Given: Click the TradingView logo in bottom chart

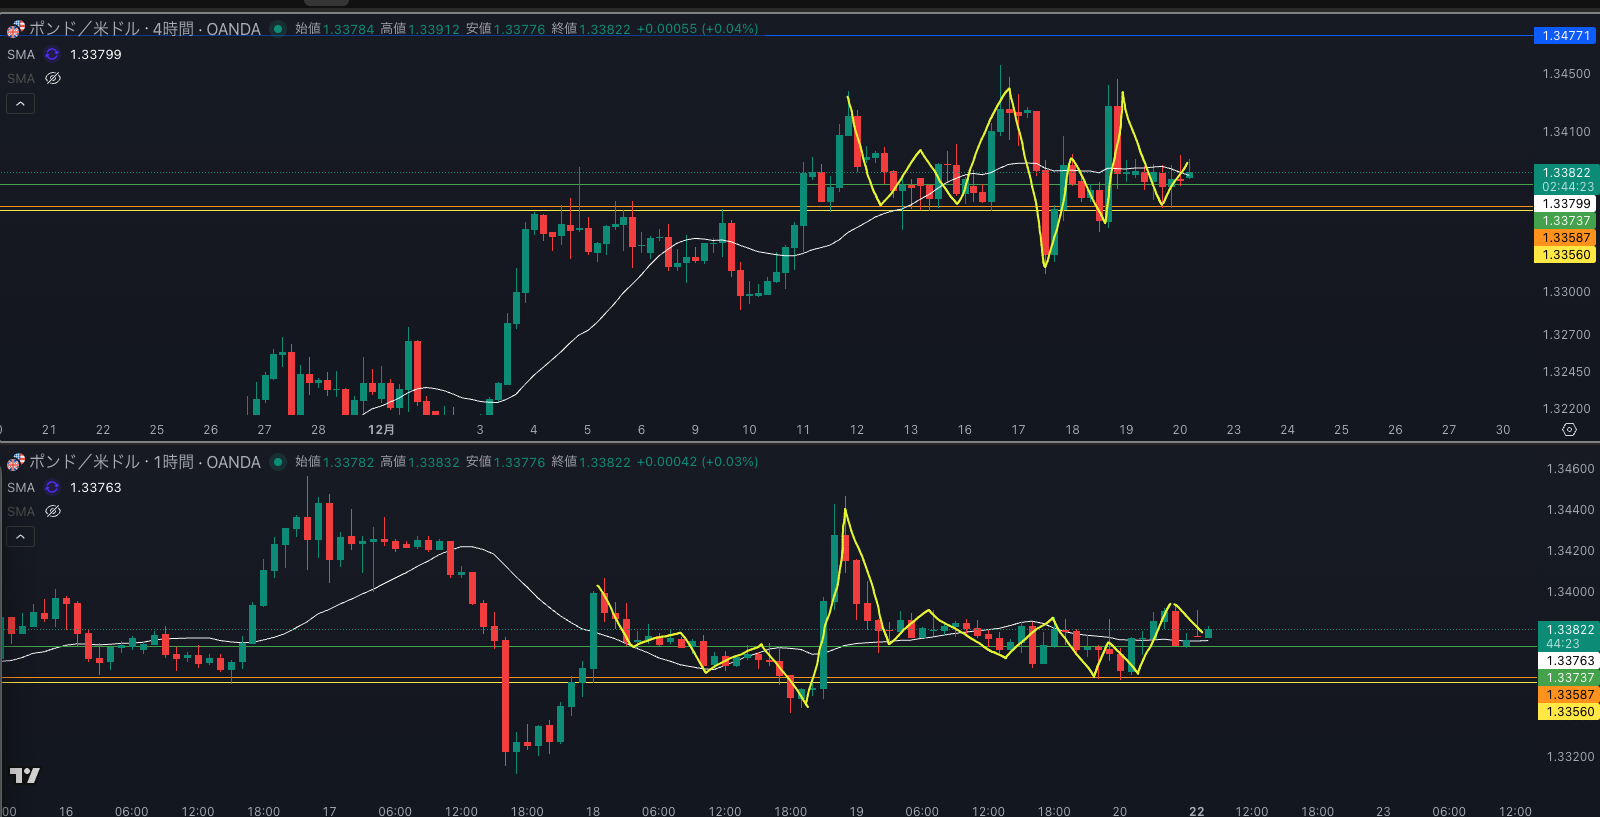Looking at the screenshot, I should pos(25,775).
